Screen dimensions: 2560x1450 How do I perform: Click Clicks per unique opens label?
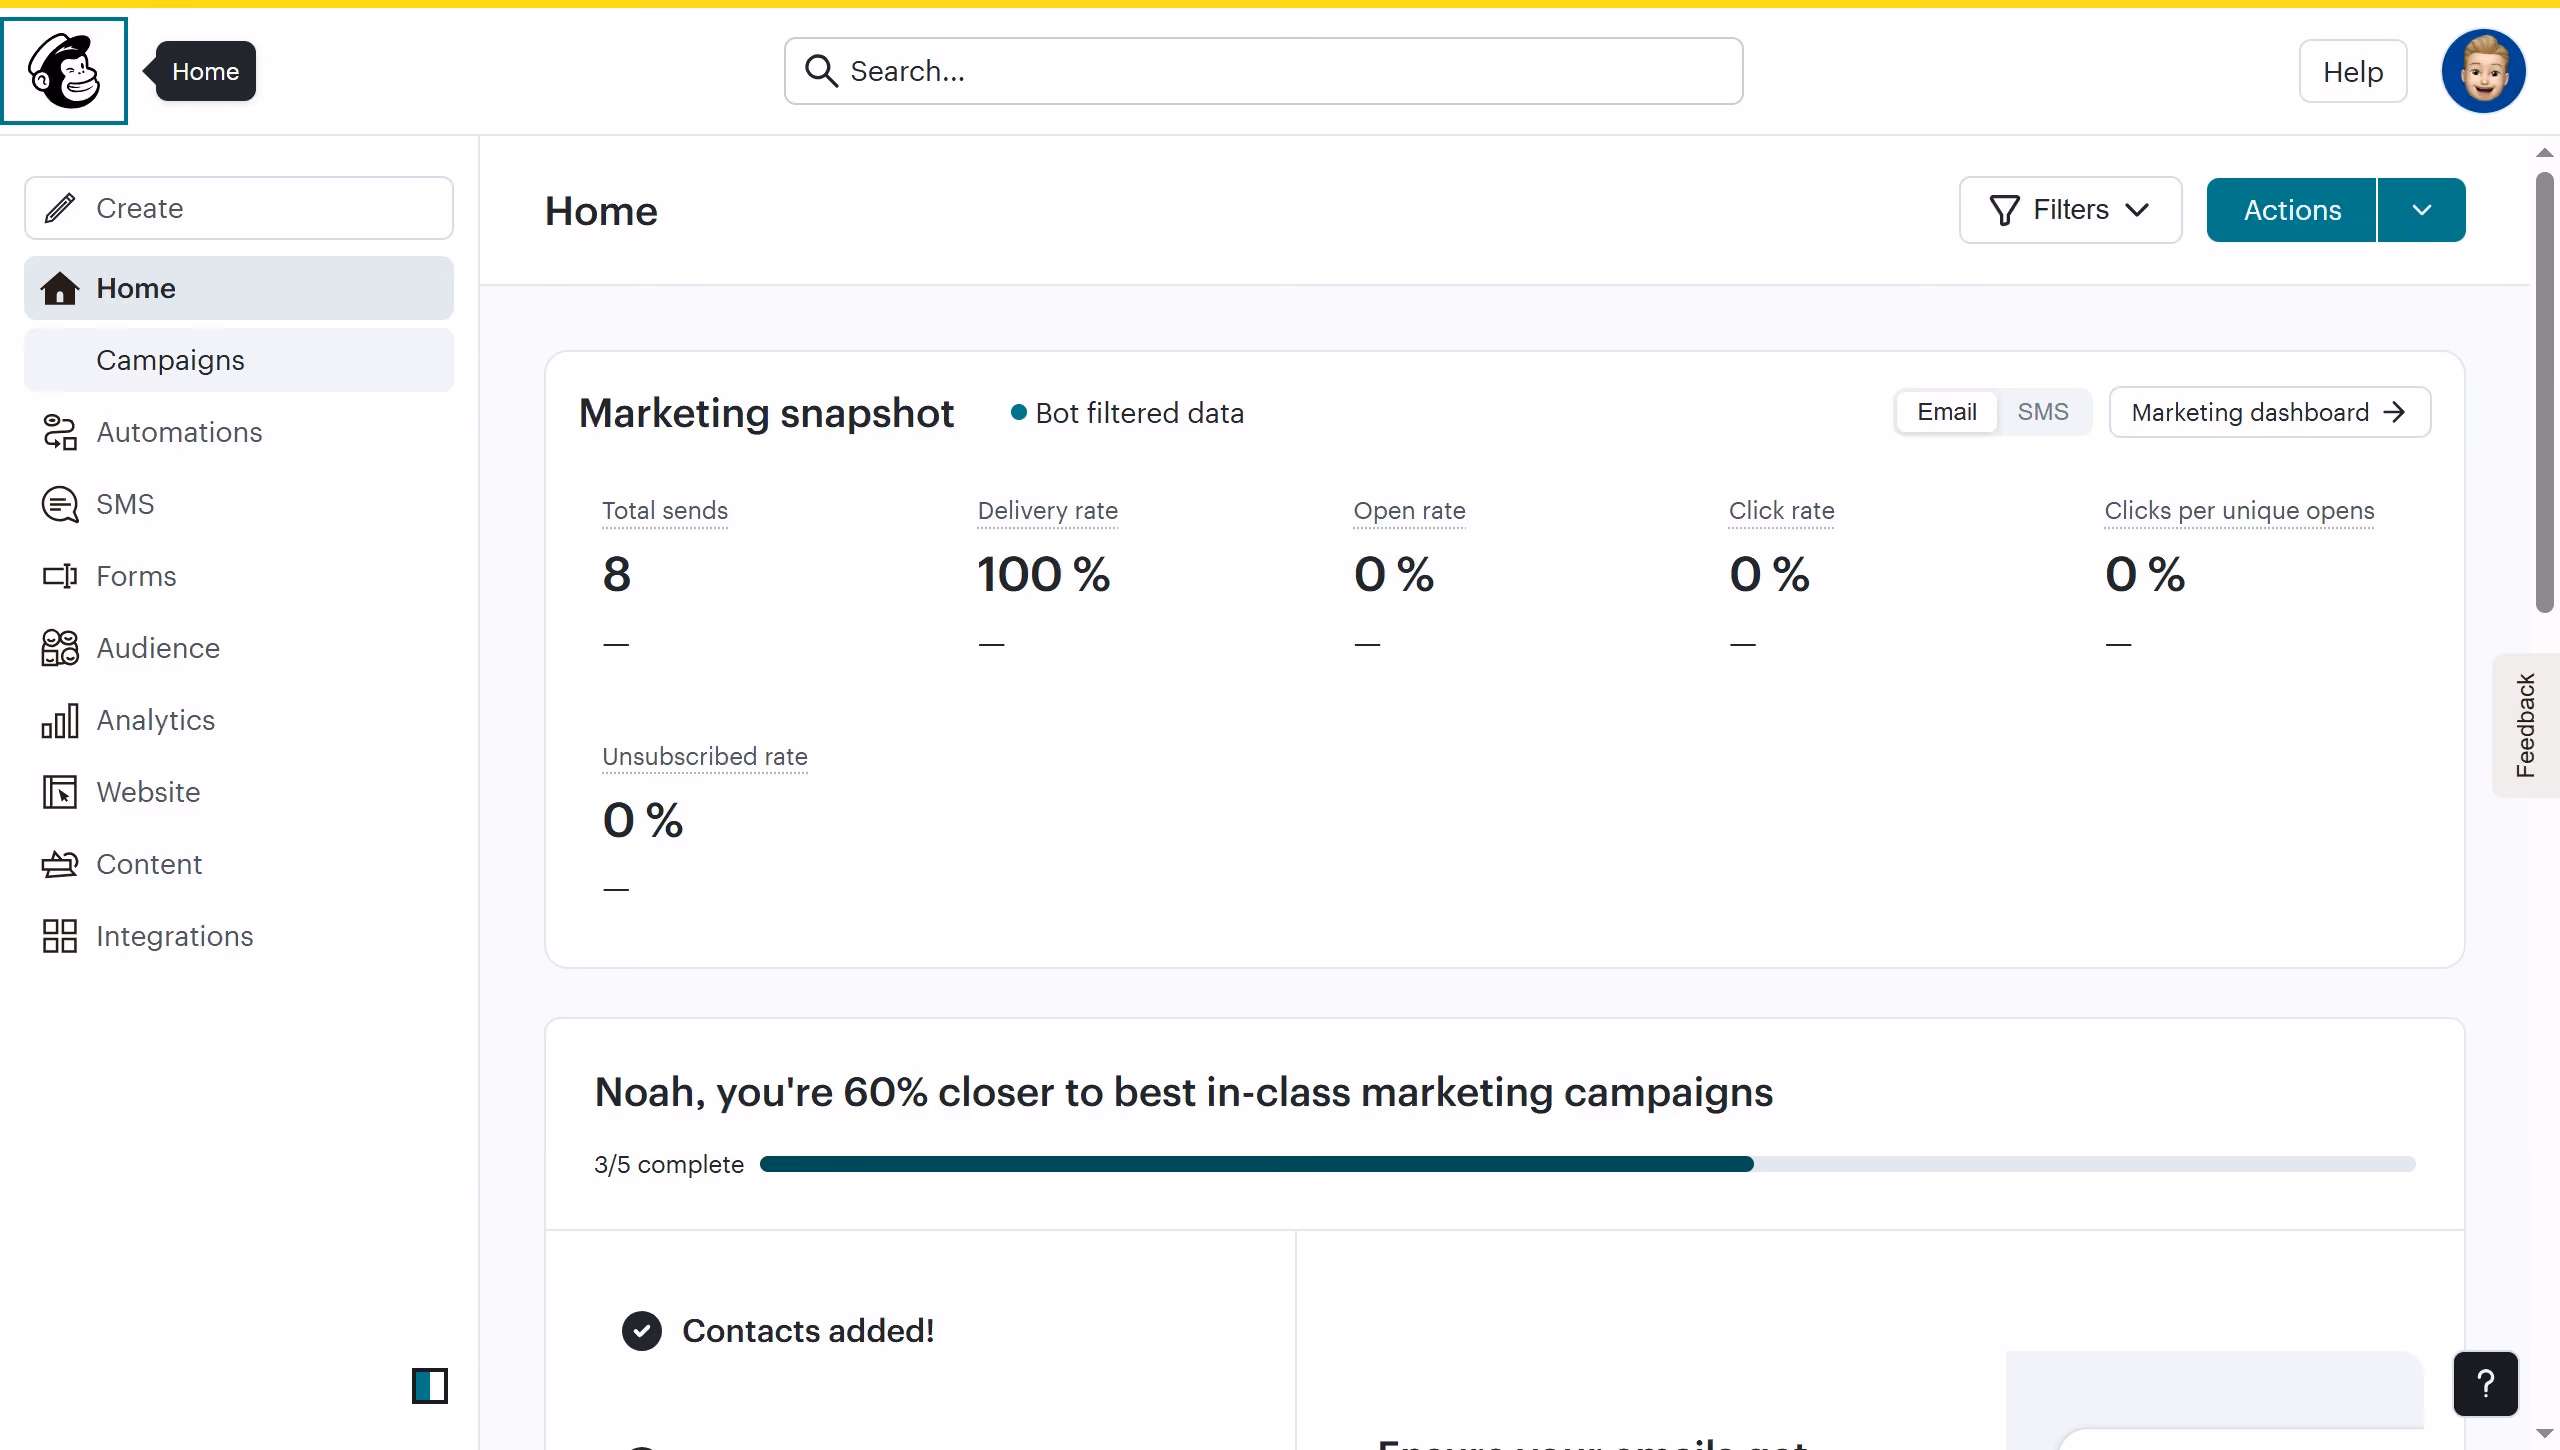click(x=2239, y=510)
